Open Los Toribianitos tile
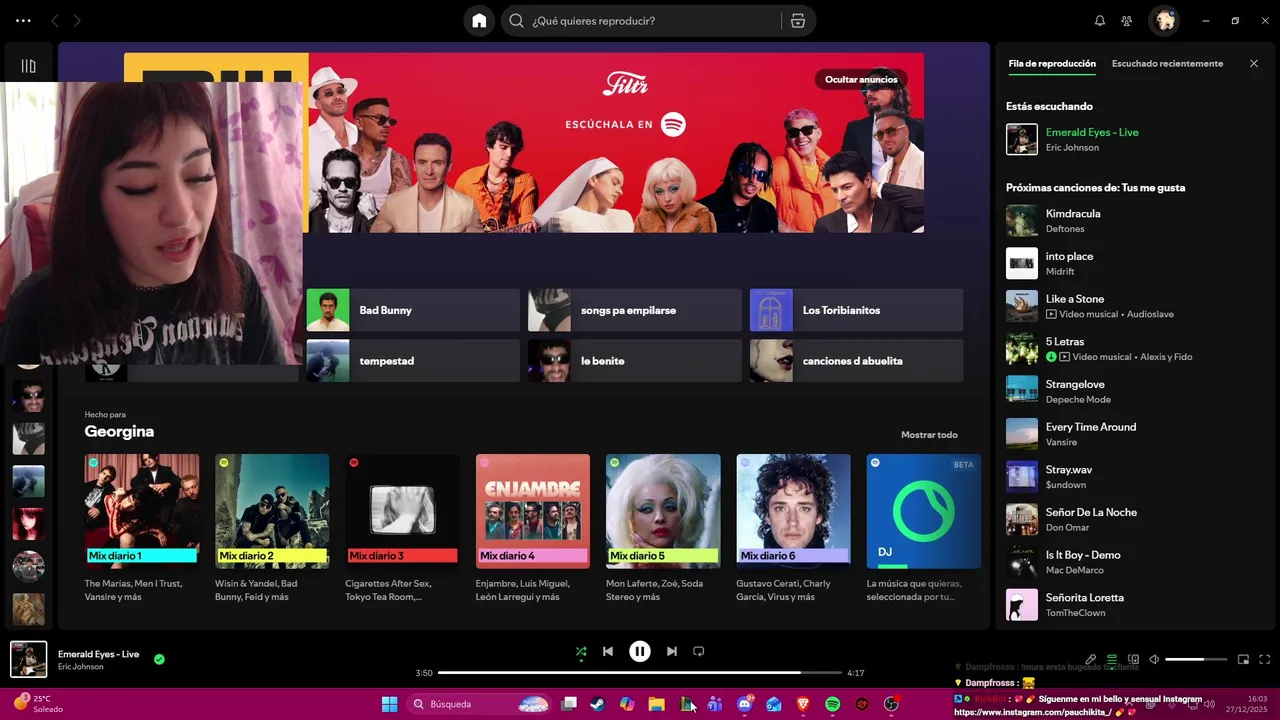 pos(856,310)
